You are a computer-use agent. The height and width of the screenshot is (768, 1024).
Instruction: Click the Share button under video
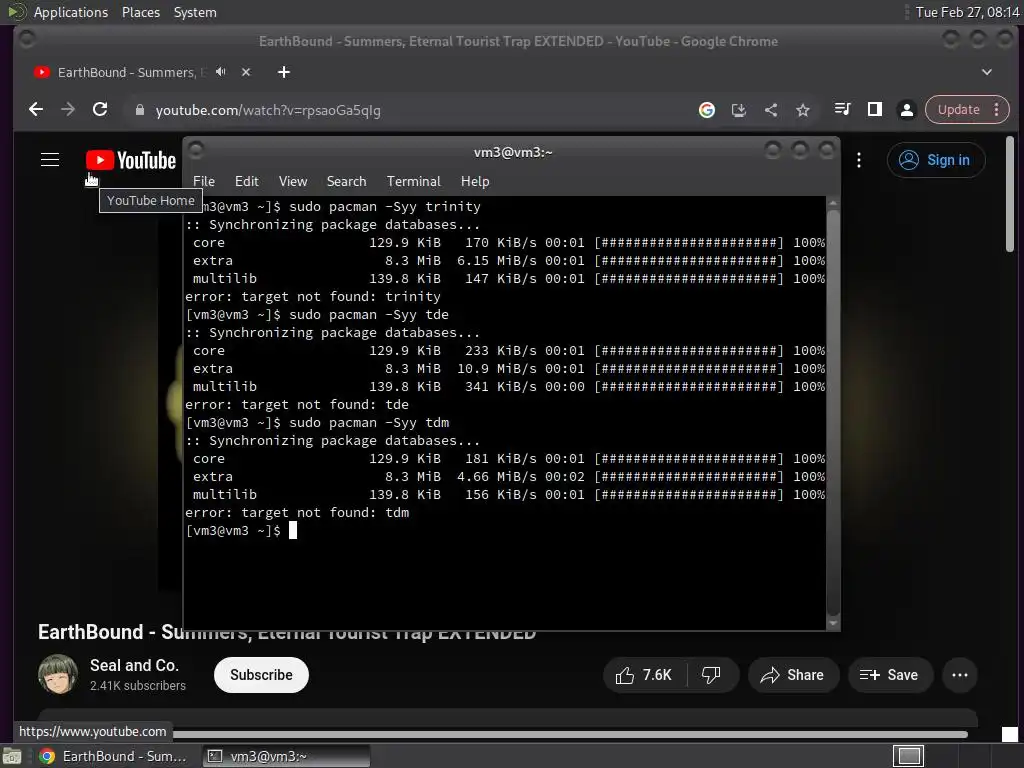(792, 675)
